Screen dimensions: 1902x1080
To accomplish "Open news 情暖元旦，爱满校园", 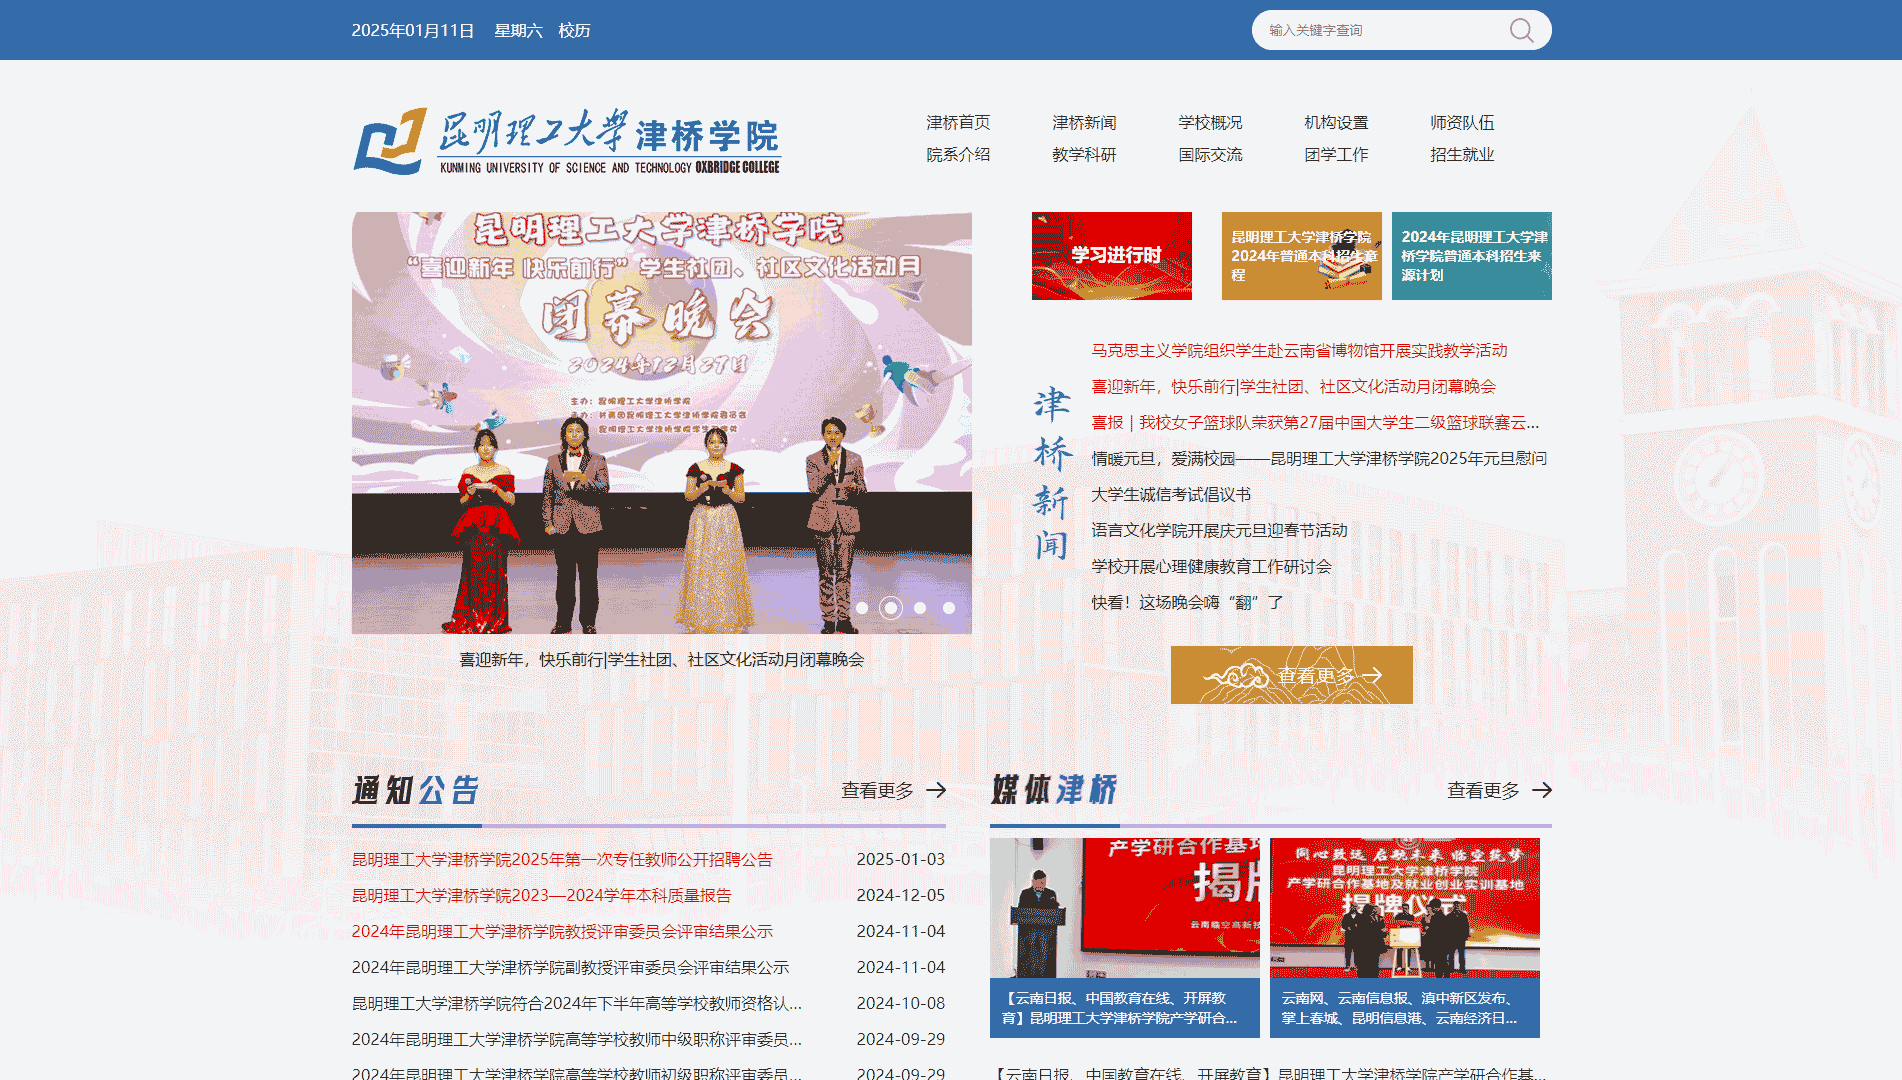I will (x=1319, y=459).
